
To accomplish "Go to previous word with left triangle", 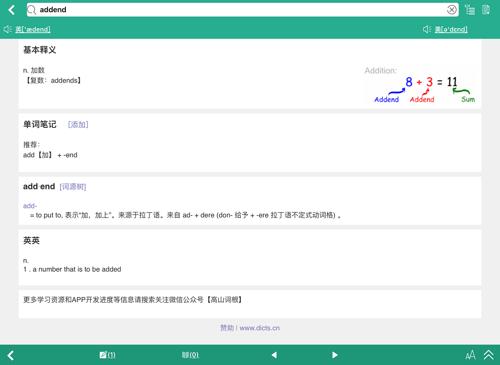I will 274,355.
